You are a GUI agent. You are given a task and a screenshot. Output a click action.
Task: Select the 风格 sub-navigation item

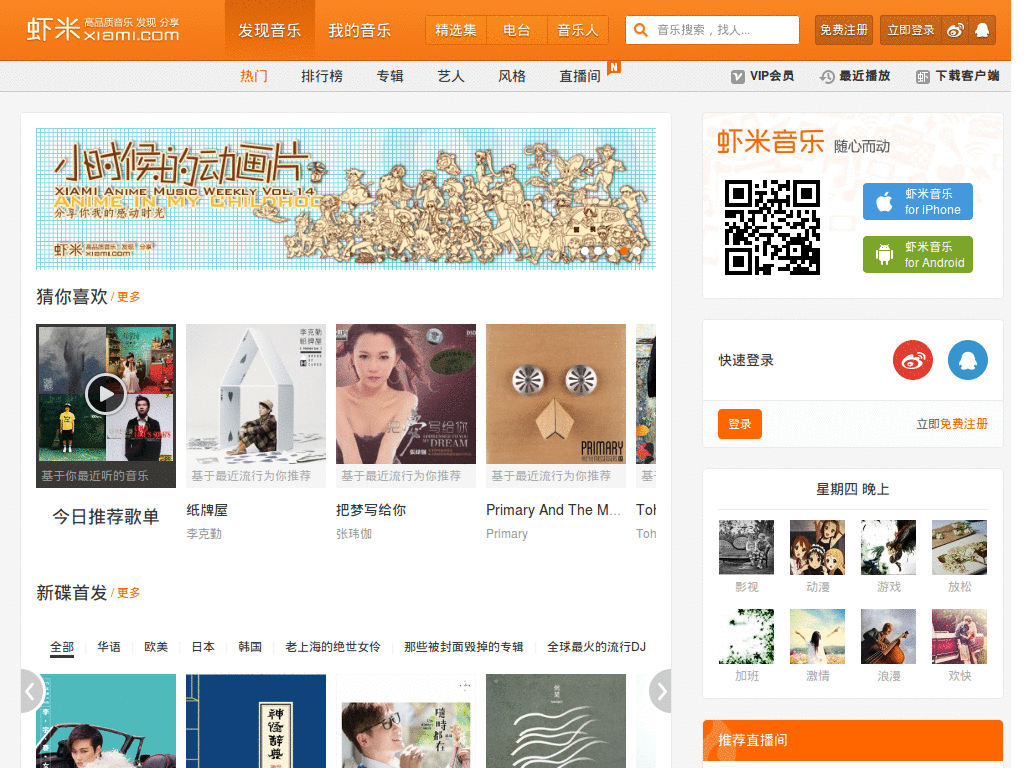(512, 76)
